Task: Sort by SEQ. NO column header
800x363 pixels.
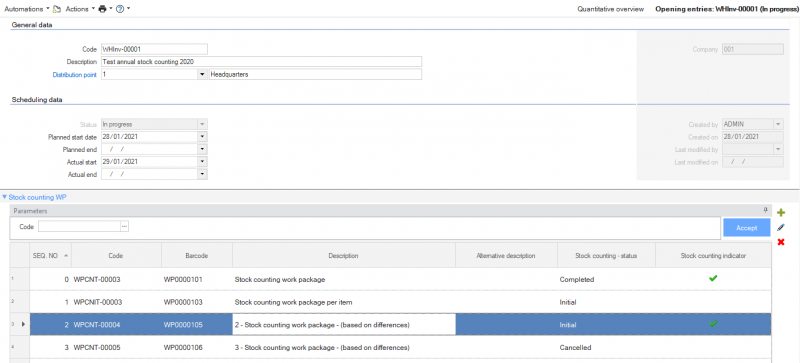Action: (50, 256)
